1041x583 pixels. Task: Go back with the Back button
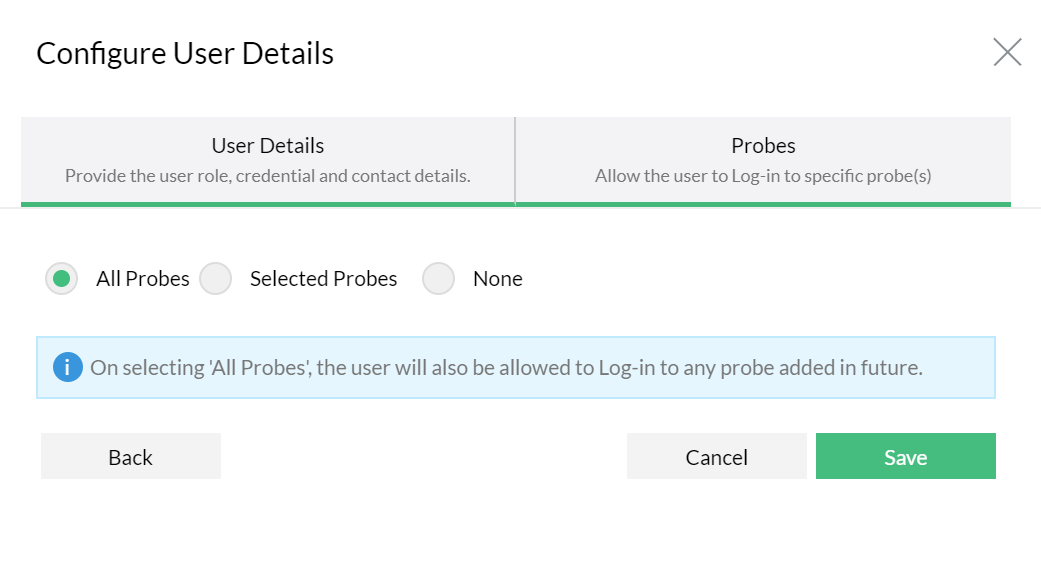pyautogui.click(x=131, y=457)
